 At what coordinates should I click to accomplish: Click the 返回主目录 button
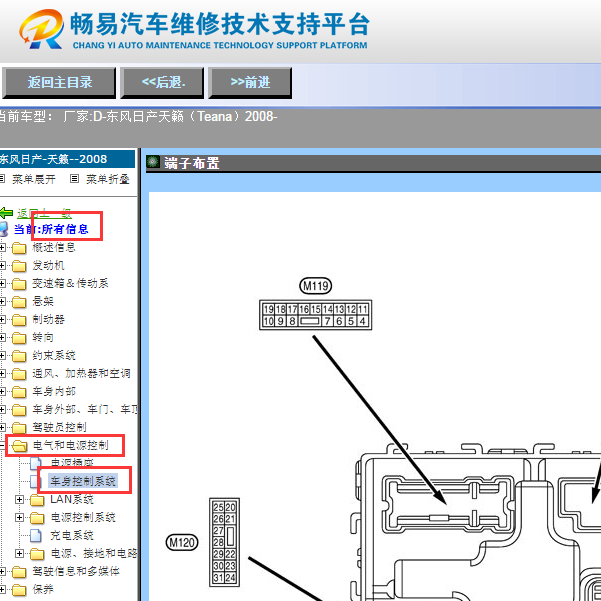coord(59,82)
